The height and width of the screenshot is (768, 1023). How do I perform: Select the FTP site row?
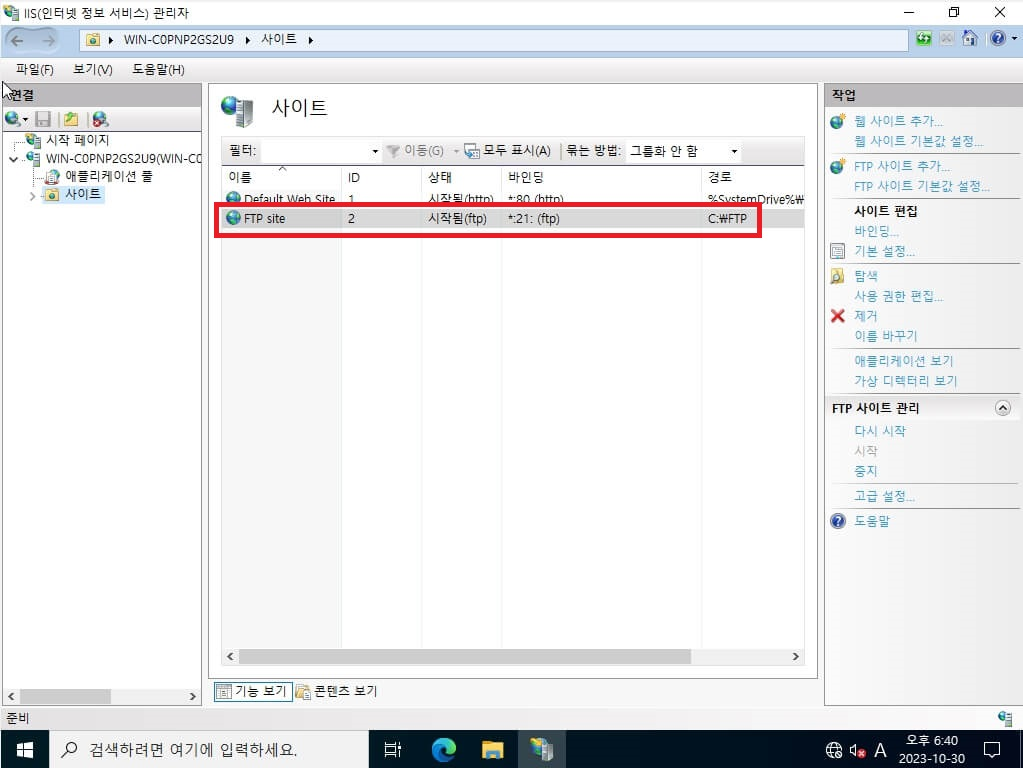click(x=512, y=219)
